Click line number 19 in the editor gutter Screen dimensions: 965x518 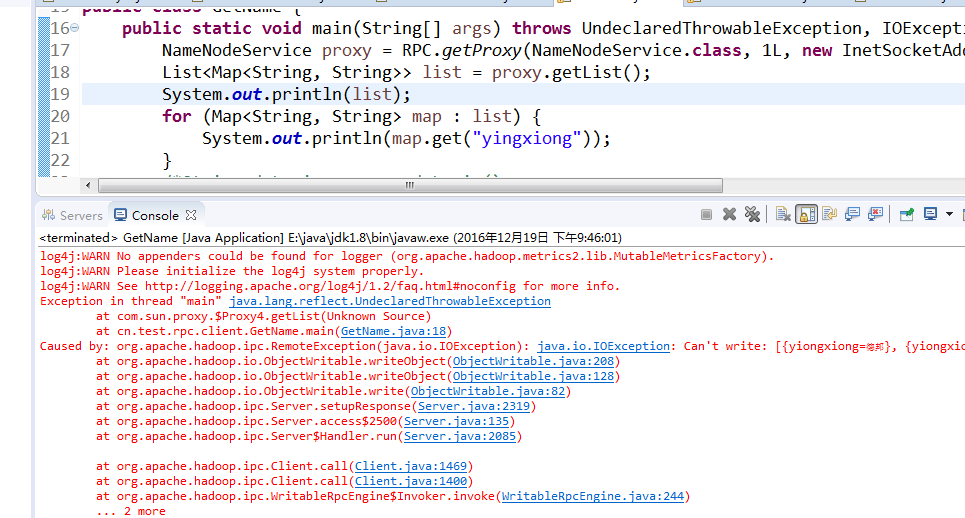click(x=60, y=95)
